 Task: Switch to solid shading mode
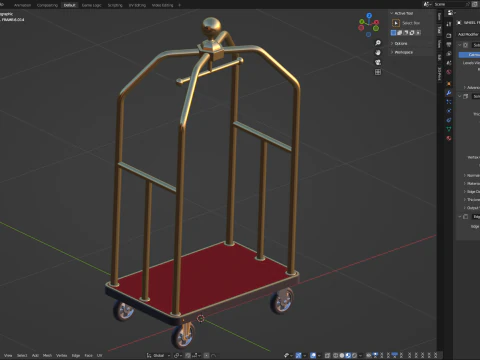tap(342, 355)
